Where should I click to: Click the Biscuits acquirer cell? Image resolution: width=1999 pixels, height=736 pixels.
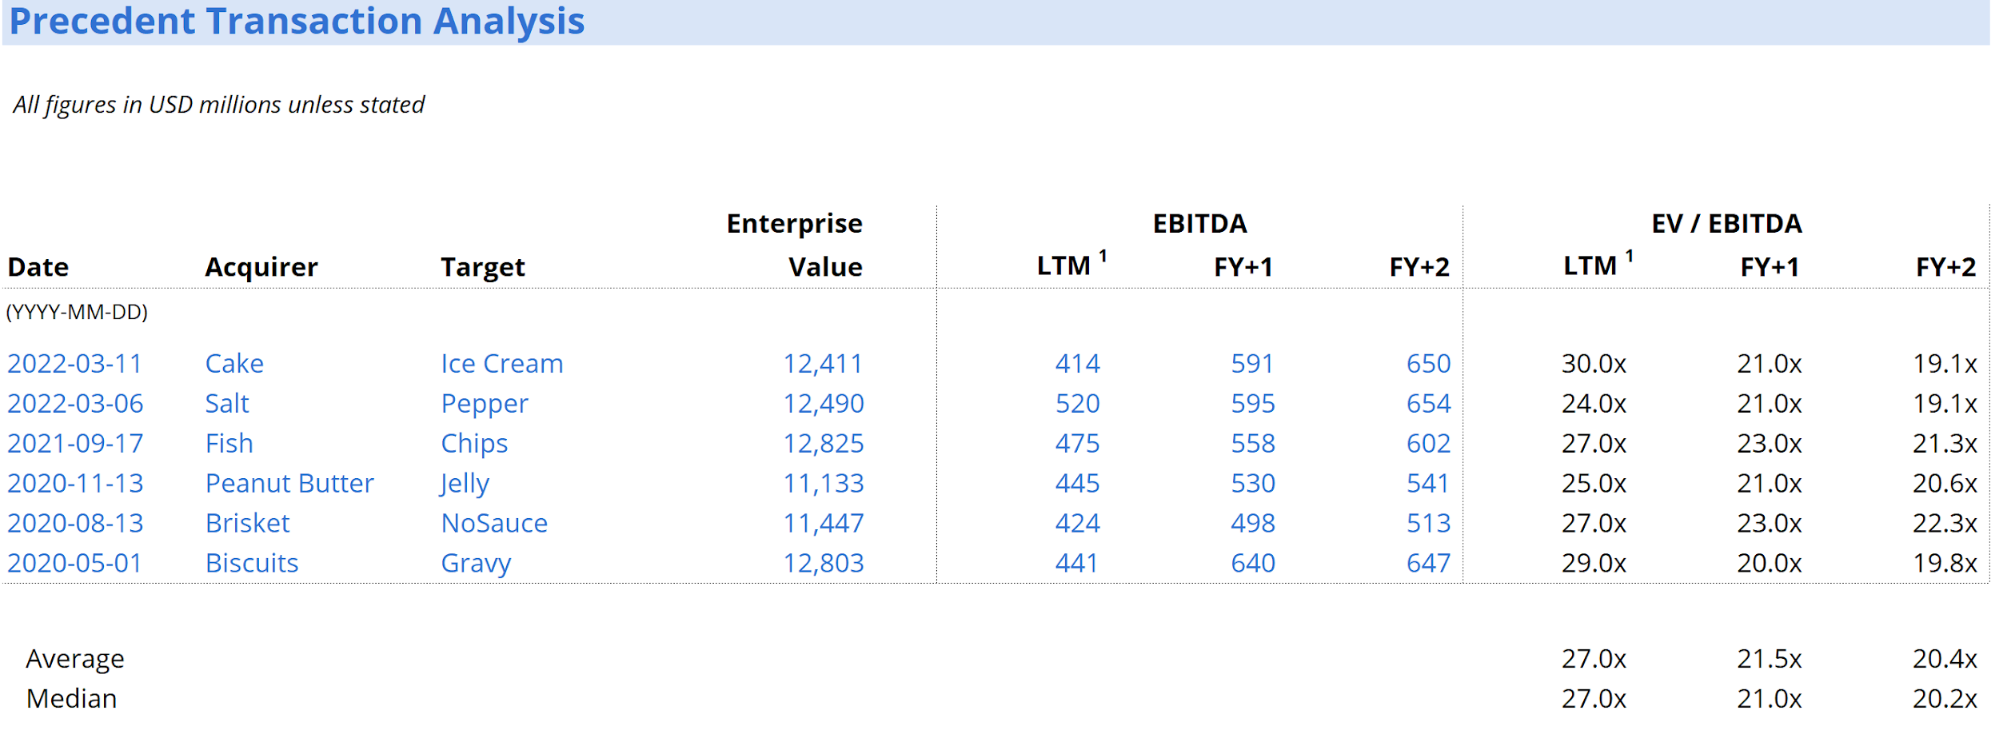pyautogui.click(x=252, y=564)
